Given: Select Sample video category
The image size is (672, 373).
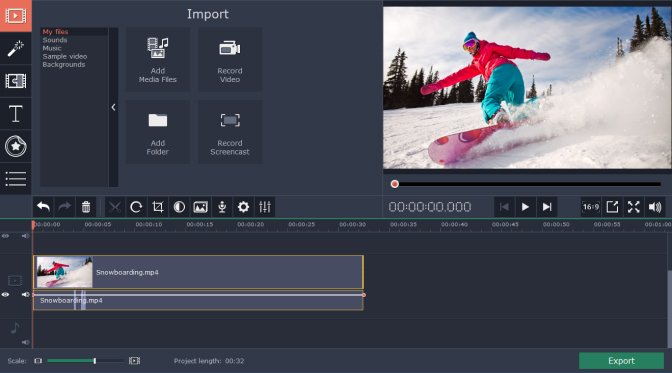Looking at the screenshot, I should pyautogui.click(x=65, y=56).
